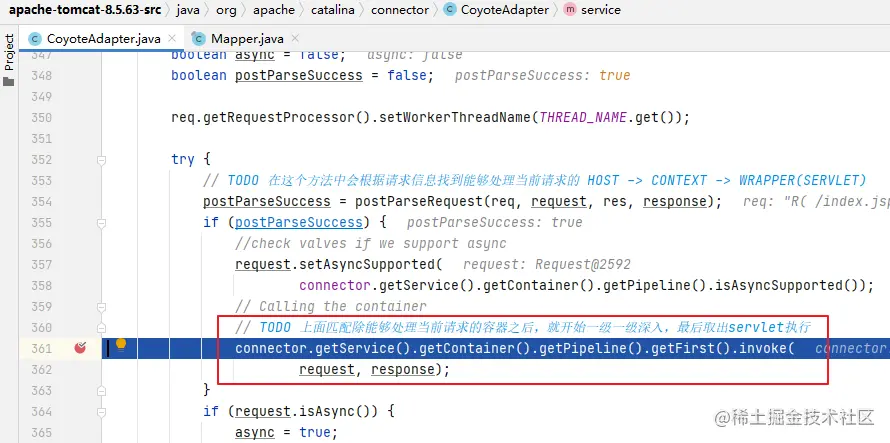Open the catalina breadcrumb folder
Screen dimensions: 890x443
333,10
